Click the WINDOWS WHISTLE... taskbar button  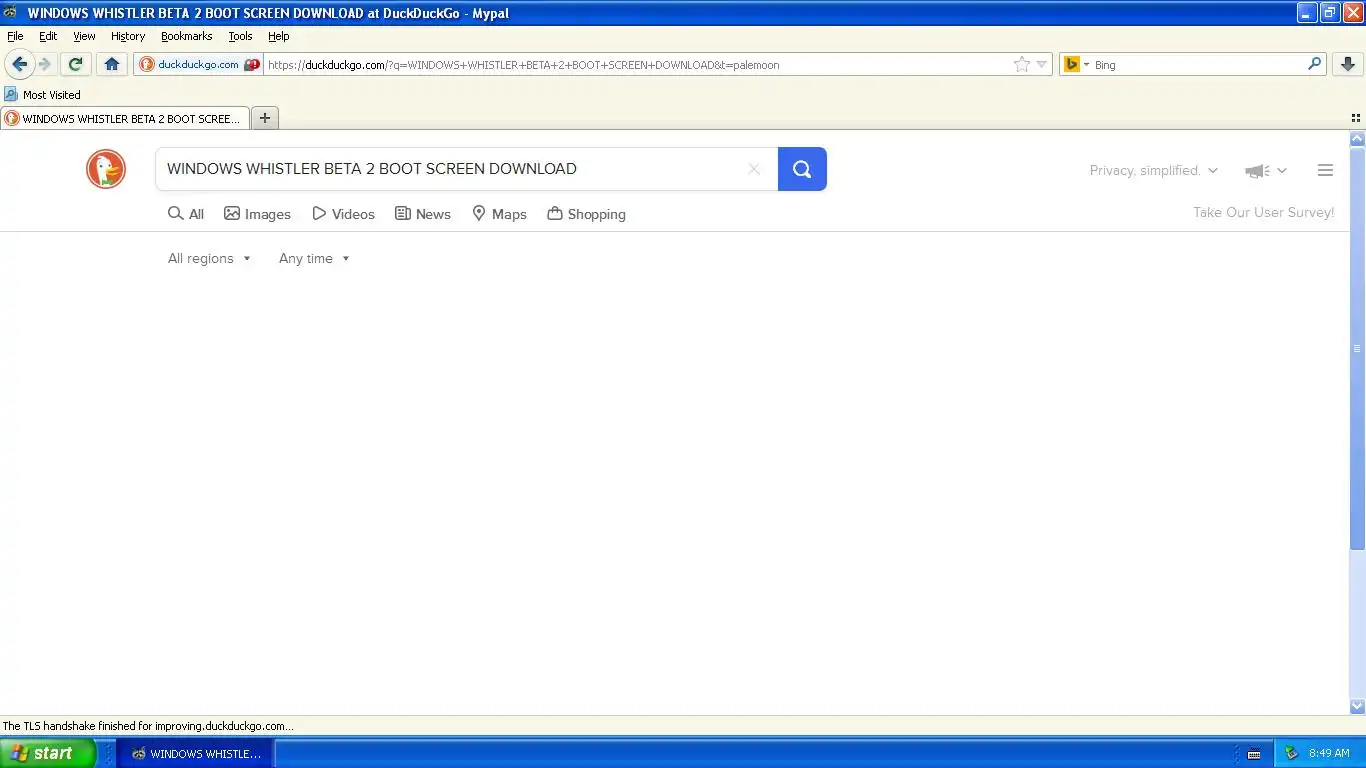point(194,754)
